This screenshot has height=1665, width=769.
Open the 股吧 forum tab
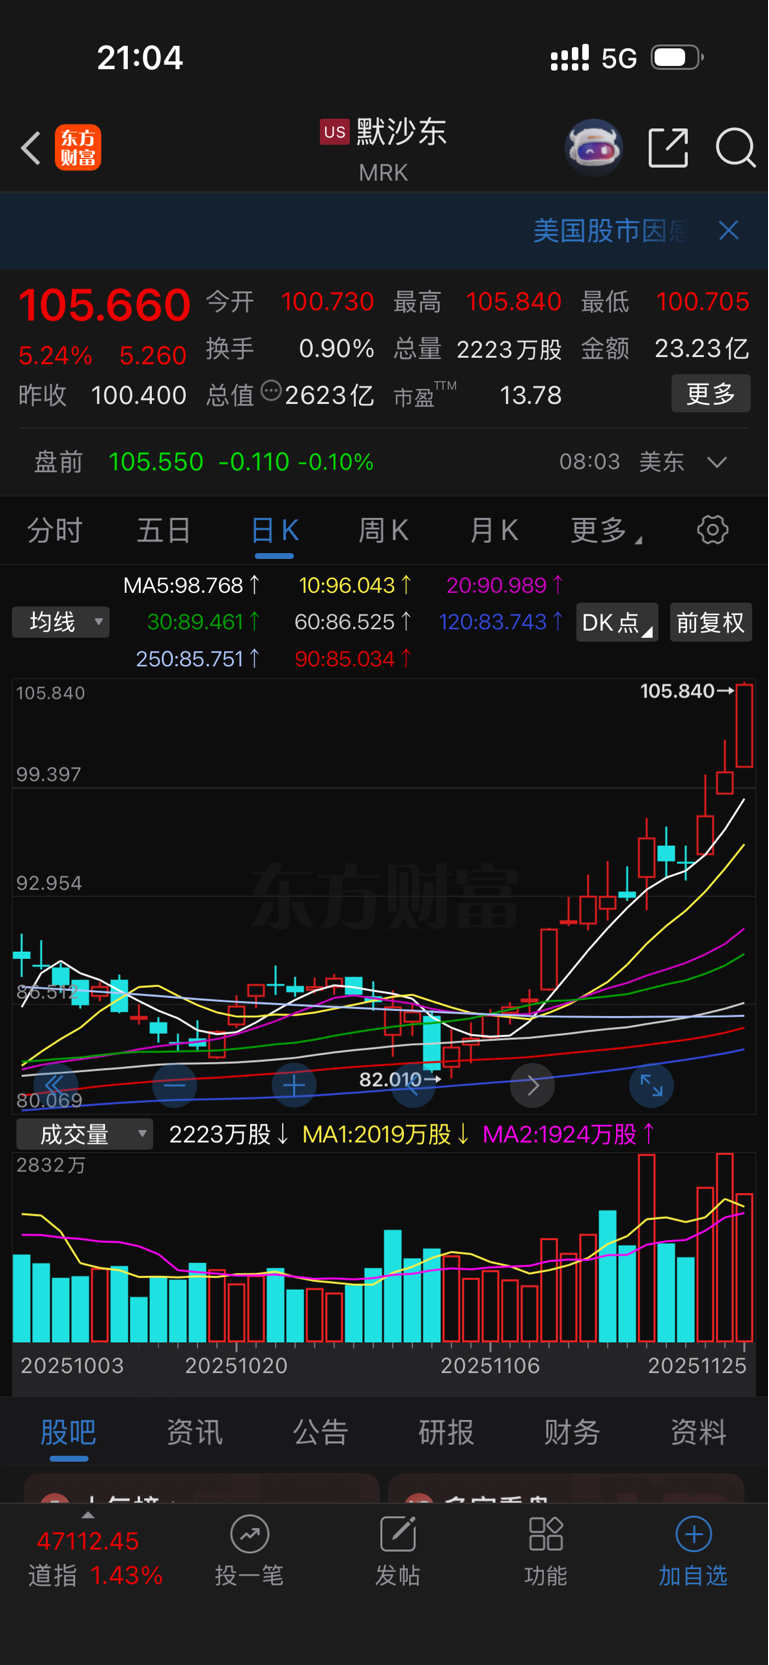pos(68,1432)
